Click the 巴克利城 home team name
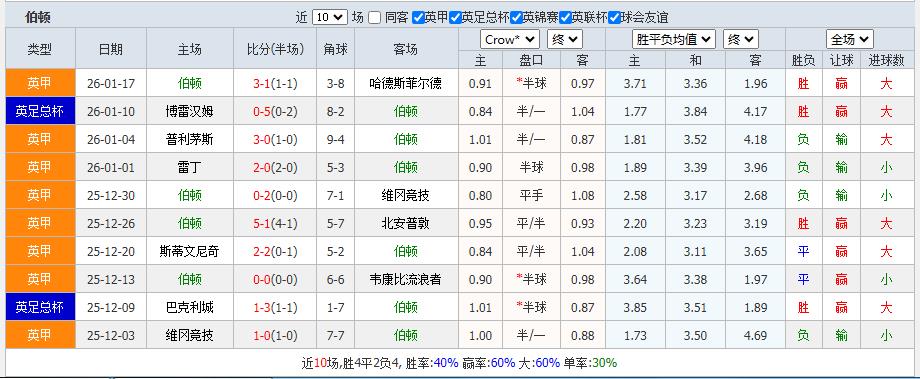Screen dimensions: 920x379 (x=190, y=307)
